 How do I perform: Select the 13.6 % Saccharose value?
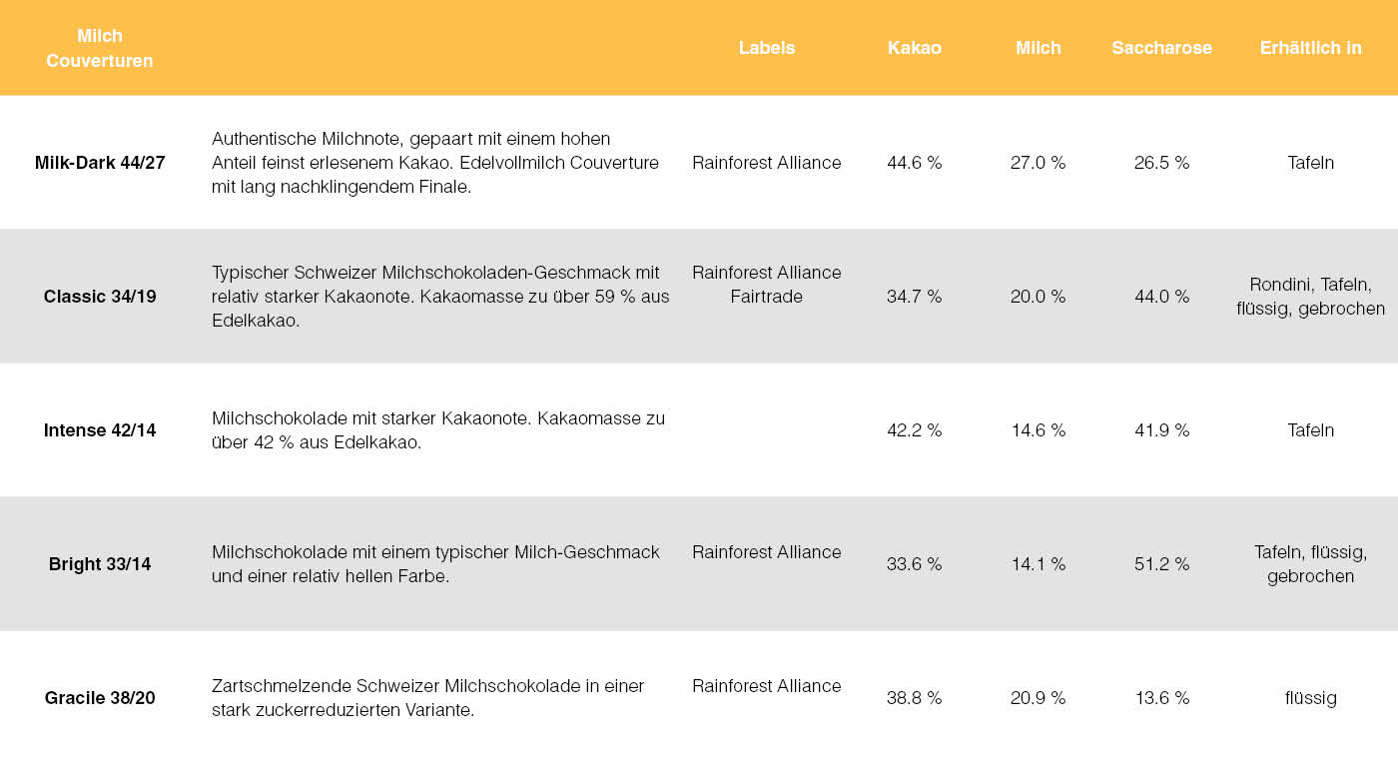tap(1161, 698)
